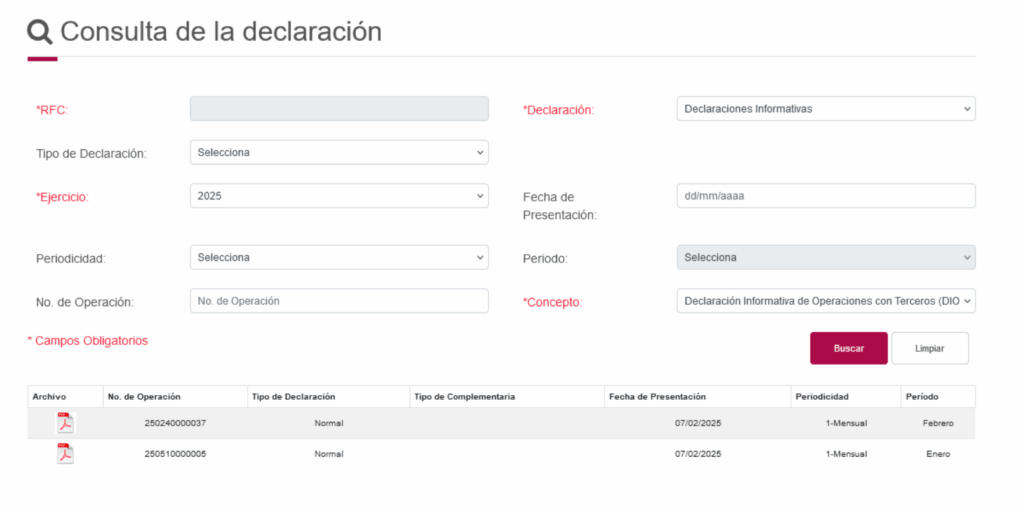Expand the Declaración dropdown
The image size is (1024, 512).
[825, 109]
